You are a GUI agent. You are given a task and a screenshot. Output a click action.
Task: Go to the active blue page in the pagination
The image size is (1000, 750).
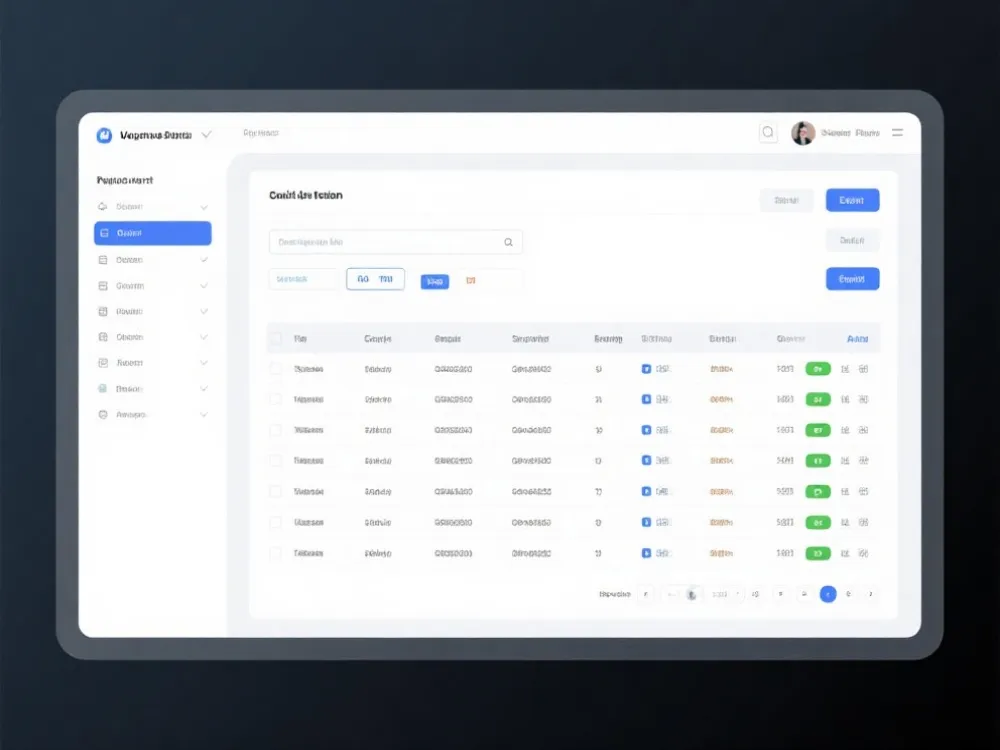point(828,594)
